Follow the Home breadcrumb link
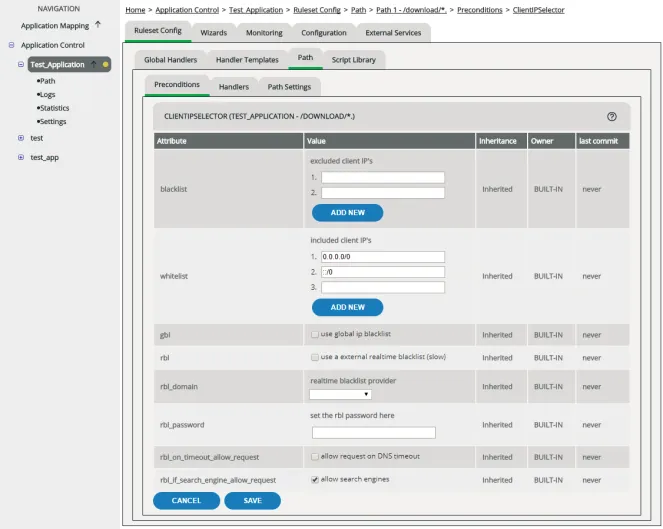Screen dimensions: 663x529 [x=135, y=10]
